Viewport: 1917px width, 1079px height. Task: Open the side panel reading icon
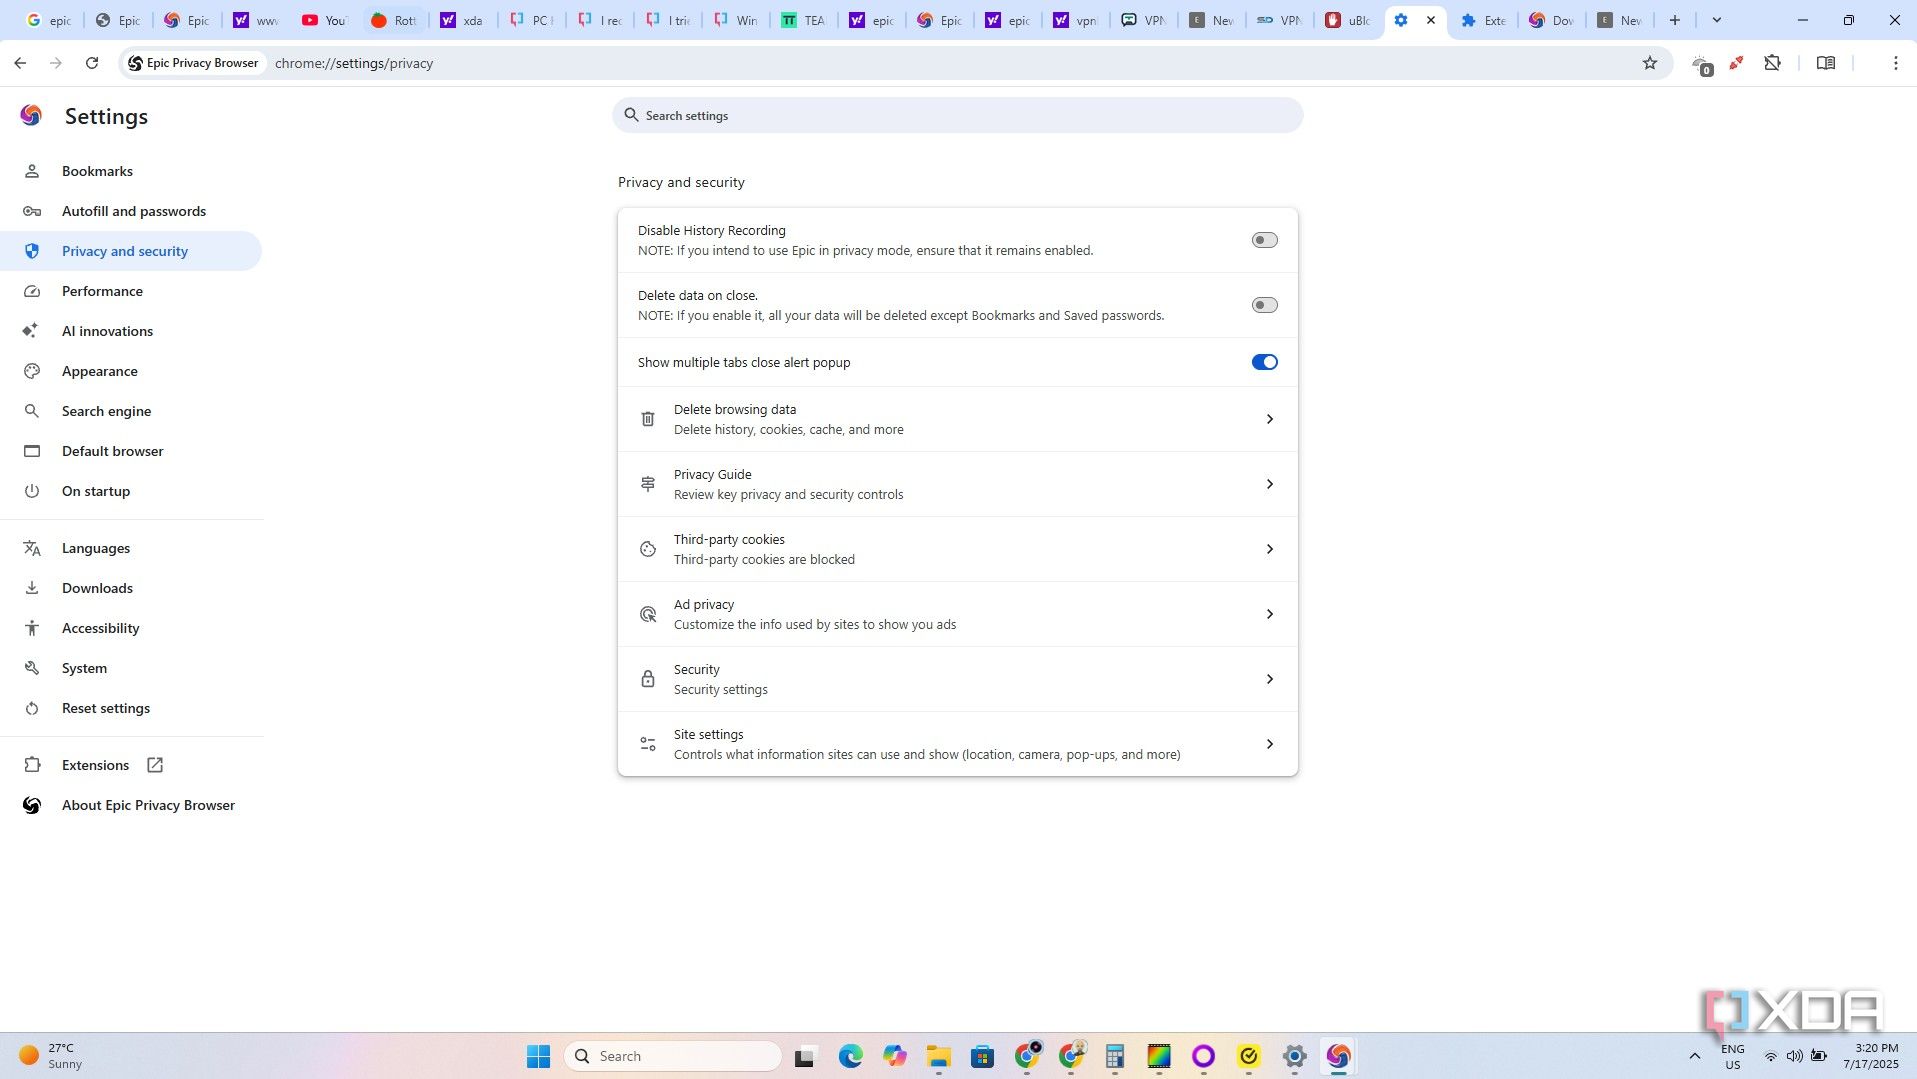(x=1826, y=63)
